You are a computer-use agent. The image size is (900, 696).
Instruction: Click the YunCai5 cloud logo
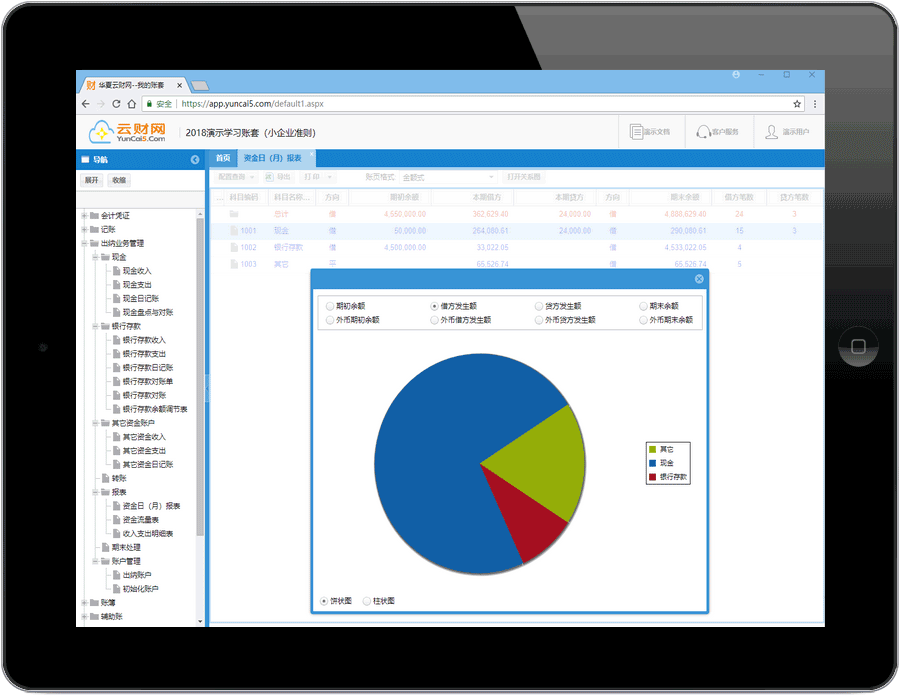[x=127, y=132]
